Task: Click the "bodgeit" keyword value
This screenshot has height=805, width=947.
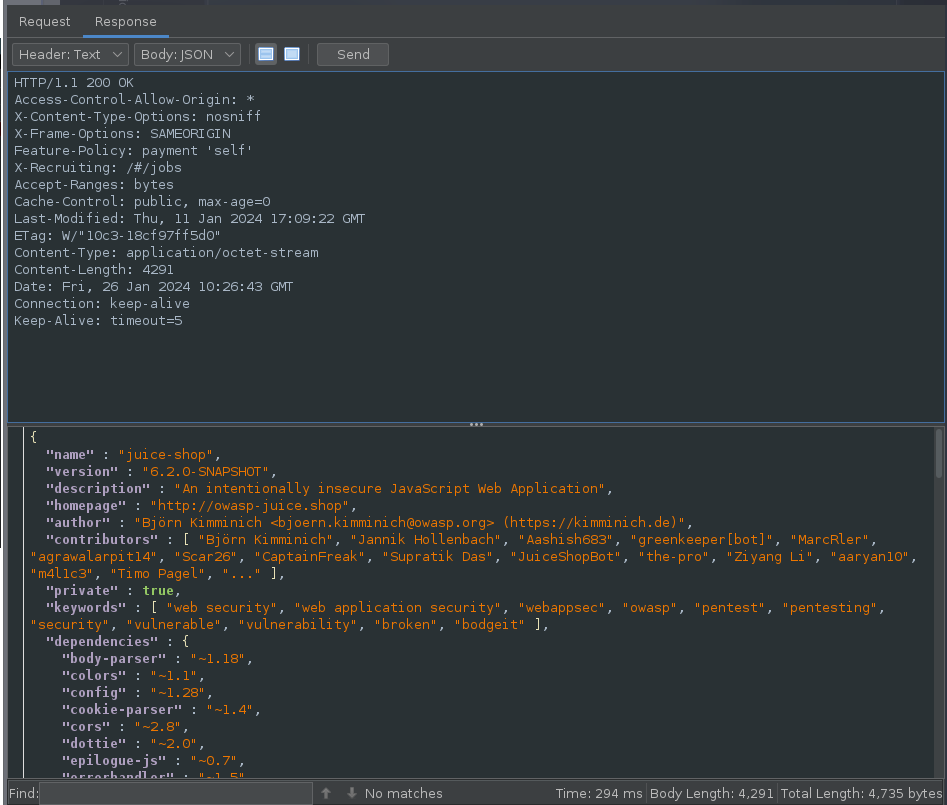Action: tap(490, 624)
